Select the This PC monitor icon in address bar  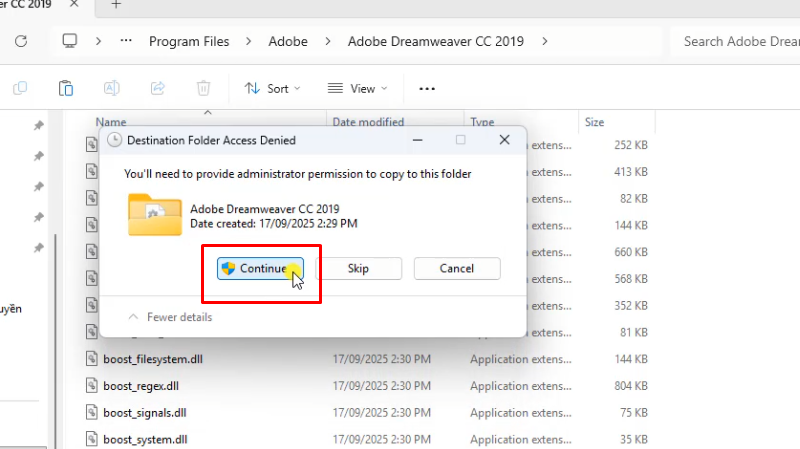(x=69, y=41)
